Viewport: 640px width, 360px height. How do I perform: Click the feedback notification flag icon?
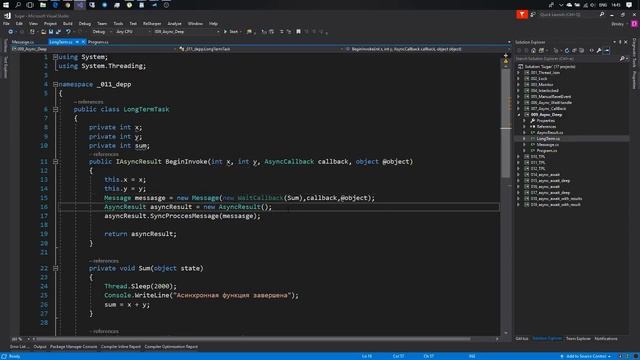[522, 14]
